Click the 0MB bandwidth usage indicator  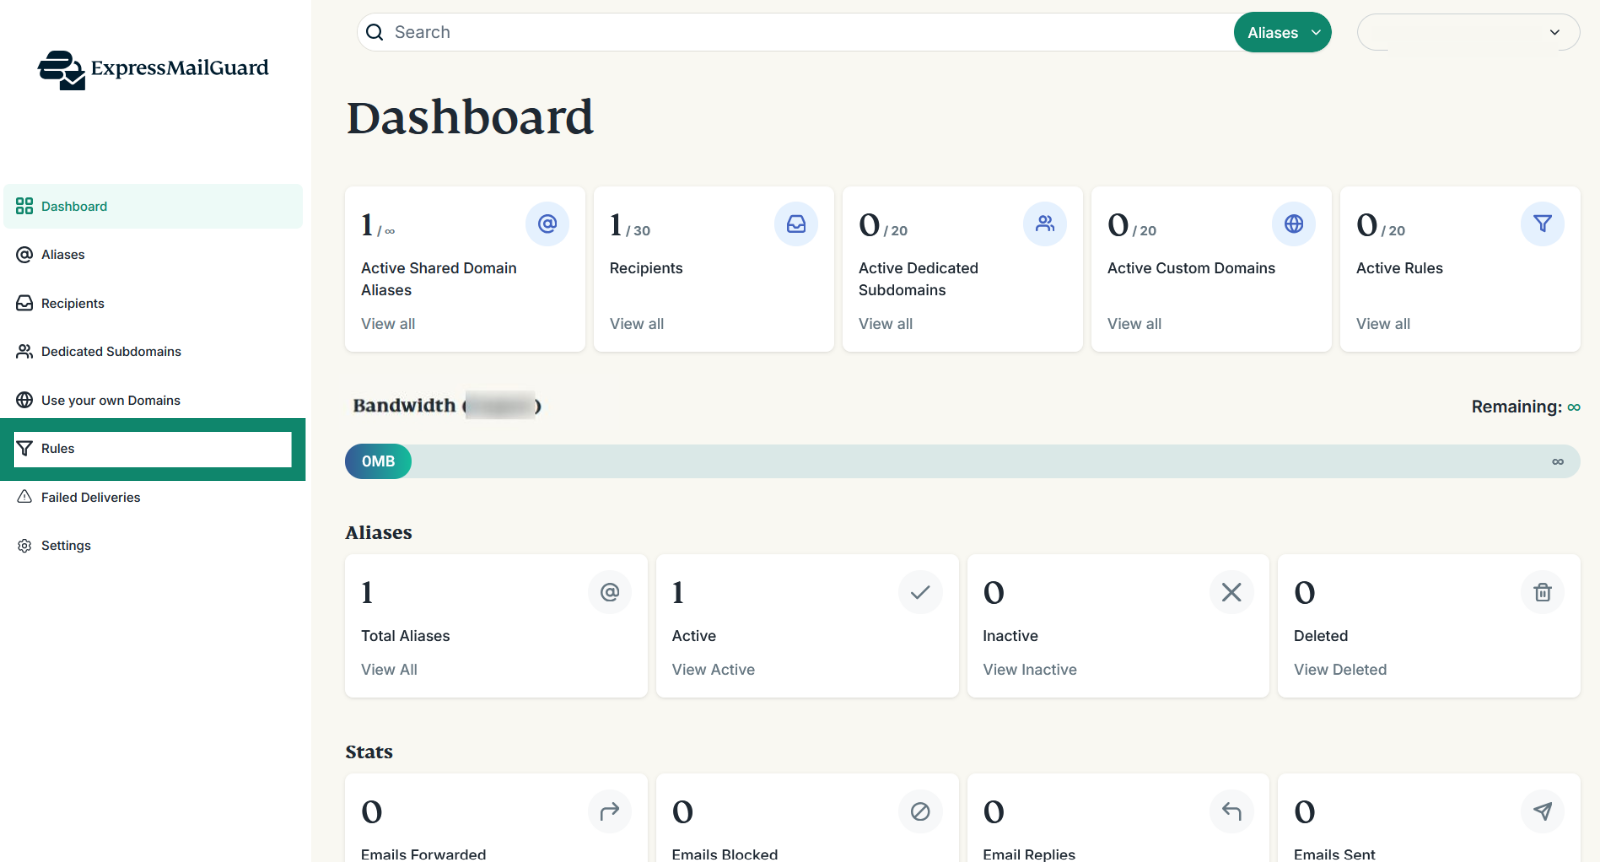pyautogui.click(x=378, y=461)
